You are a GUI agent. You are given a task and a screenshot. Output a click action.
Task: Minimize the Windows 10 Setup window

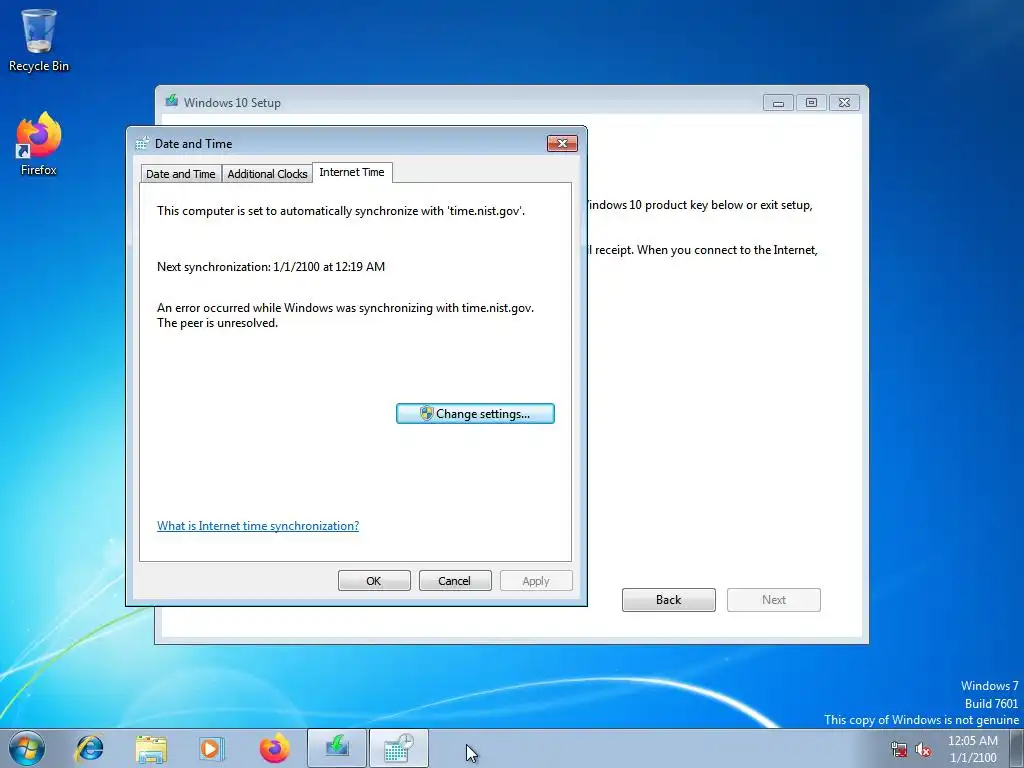click(x=778, y=103)
